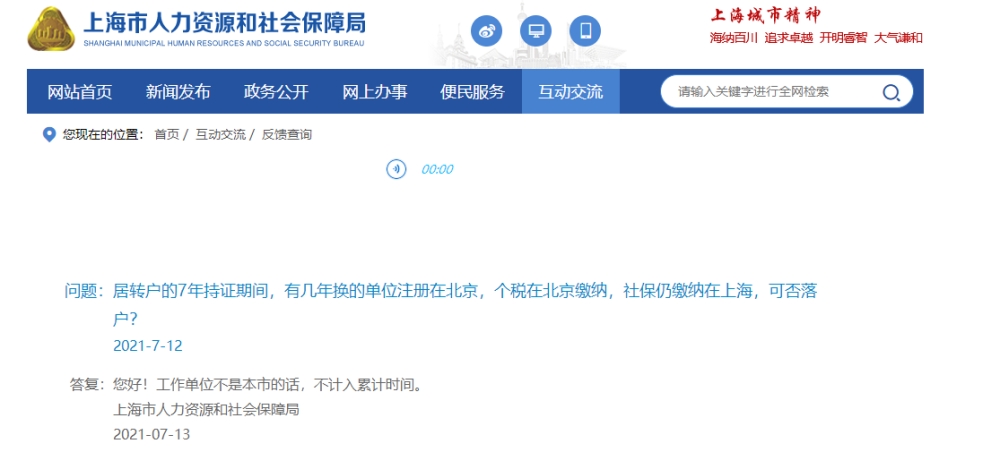The height and width of the screenshot is (469, 1000).
Task: Click the slogan 海纳百川 追求卓越
Action: click(x=761, y=38)
